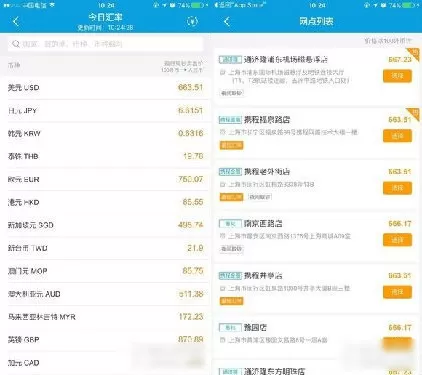Focus the currency search field

tap(105, 44)
